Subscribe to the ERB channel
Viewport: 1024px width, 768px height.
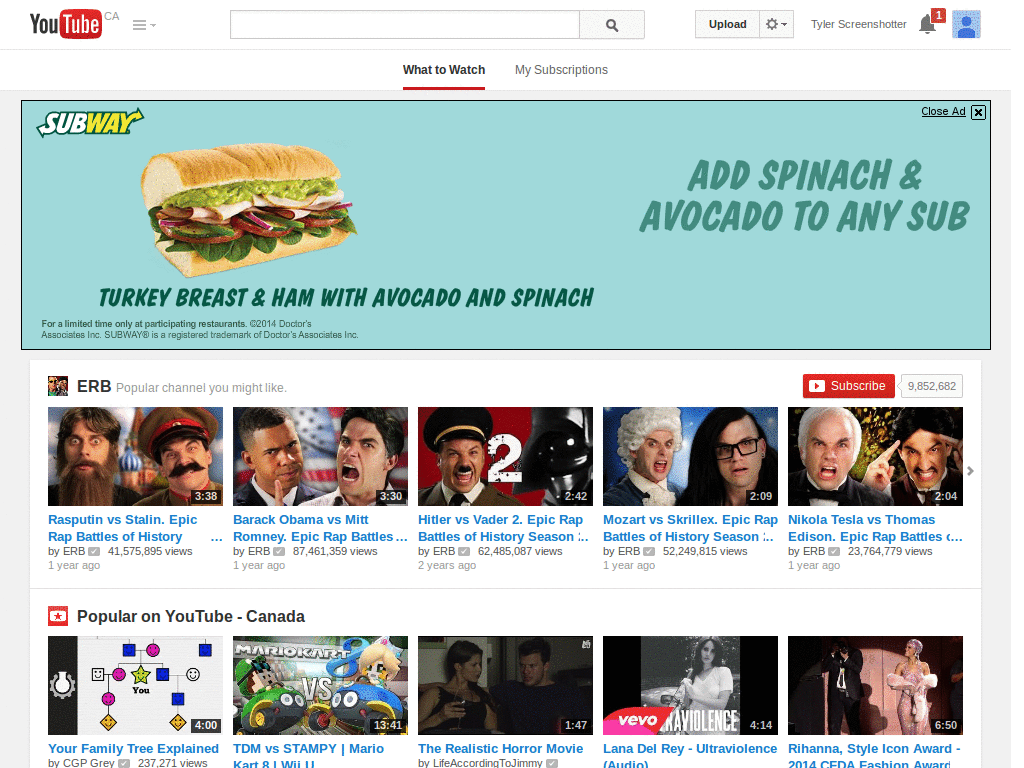848,386
